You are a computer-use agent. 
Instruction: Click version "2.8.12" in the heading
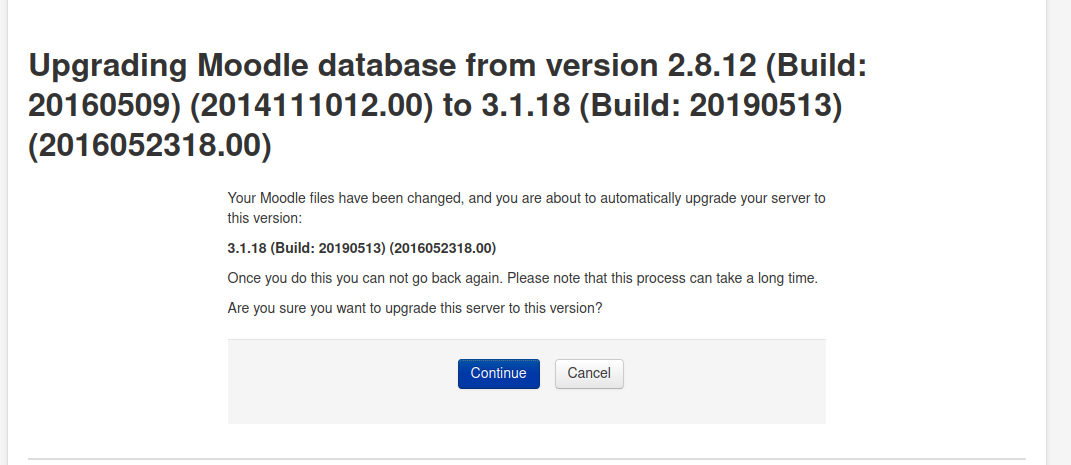pos(711,66)
